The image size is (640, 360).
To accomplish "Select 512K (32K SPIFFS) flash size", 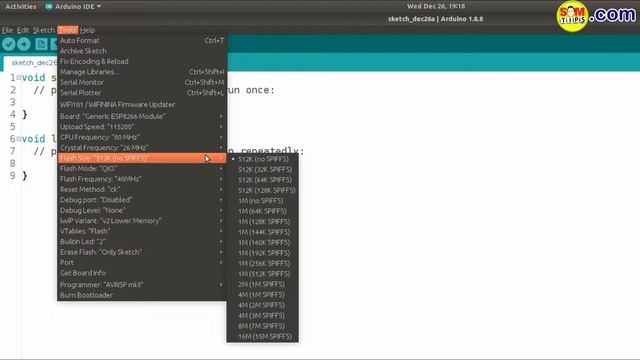I will [x=262, y=169].
